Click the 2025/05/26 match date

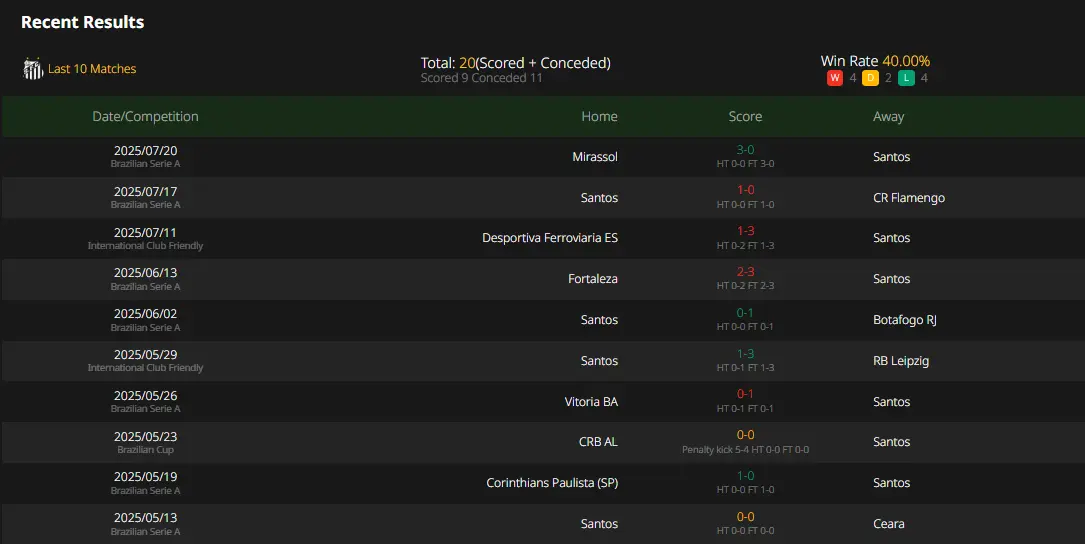[x=145, y=395]
